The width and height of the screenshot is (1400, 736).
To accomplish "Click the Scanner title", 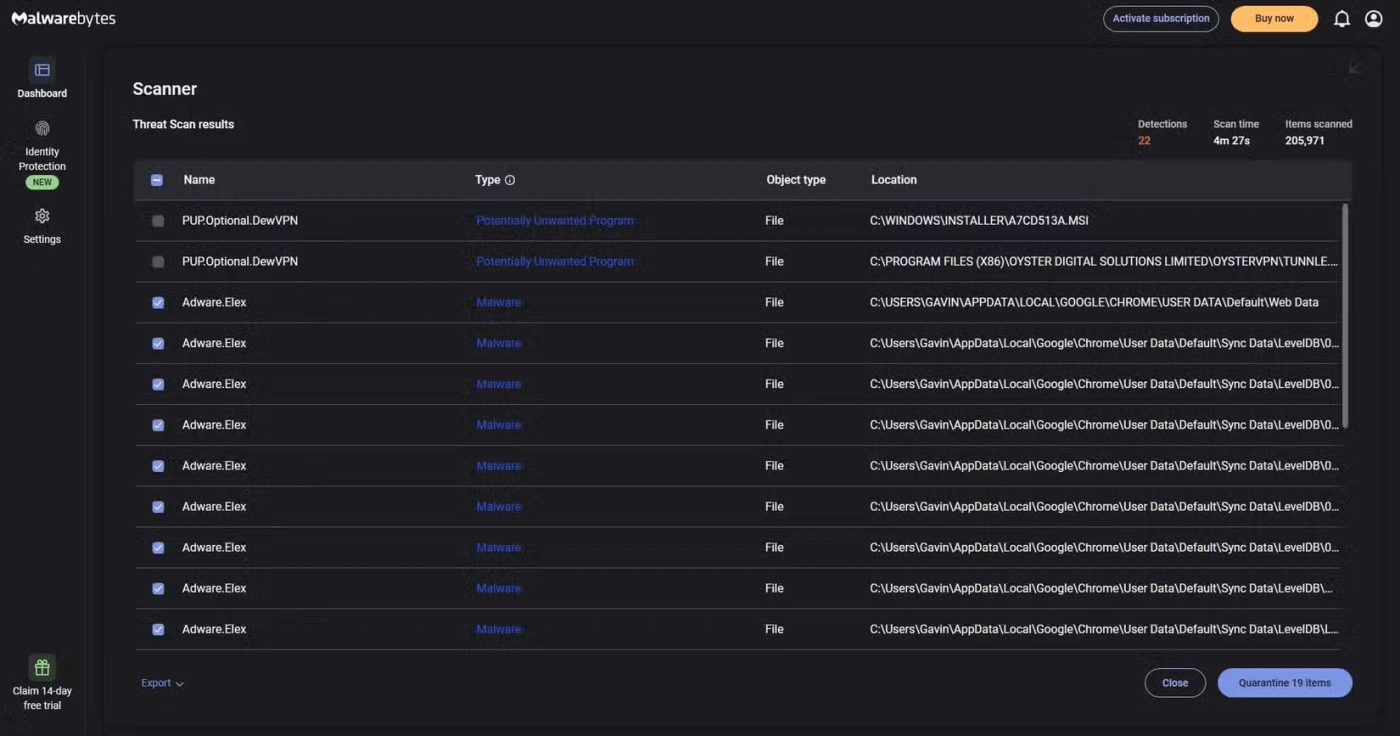I will 165,89.
